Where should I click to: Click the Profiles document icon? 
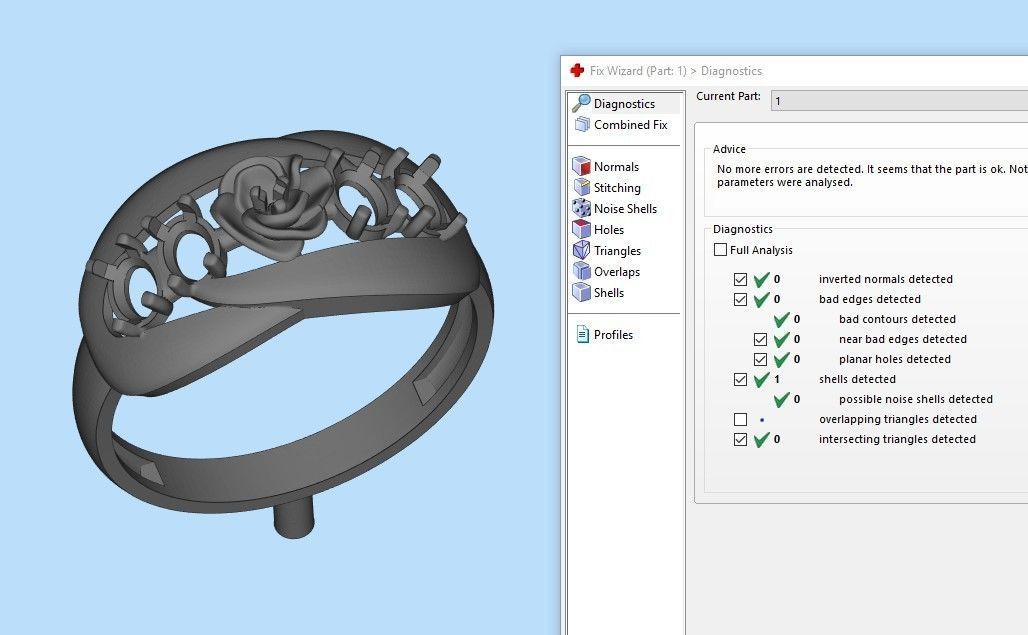click(x=582, y=334)
